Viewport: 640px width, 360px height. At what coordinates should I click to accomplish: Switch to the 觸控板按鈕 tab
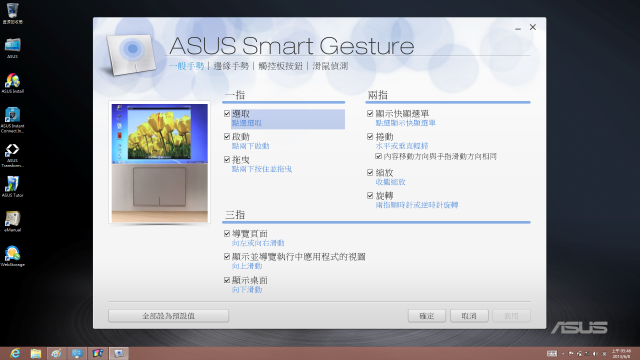tap(280, 66)
